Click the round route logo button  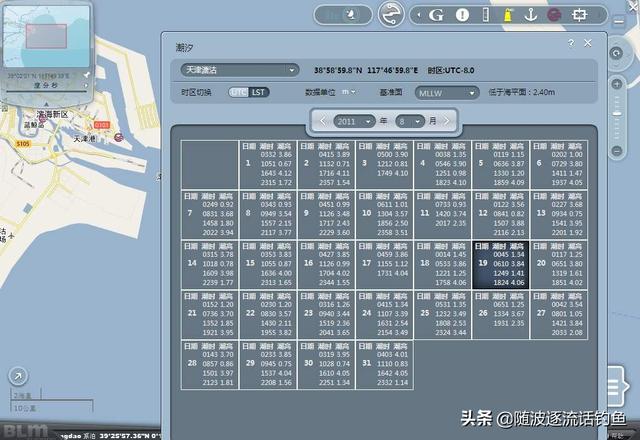tap(390, 15)
